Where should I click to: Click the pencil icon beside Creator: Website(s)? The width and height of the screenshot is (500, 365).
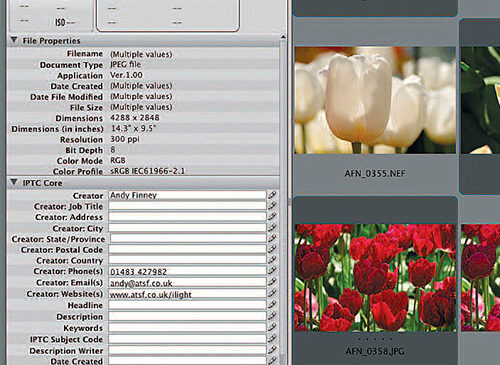(272, 293)
